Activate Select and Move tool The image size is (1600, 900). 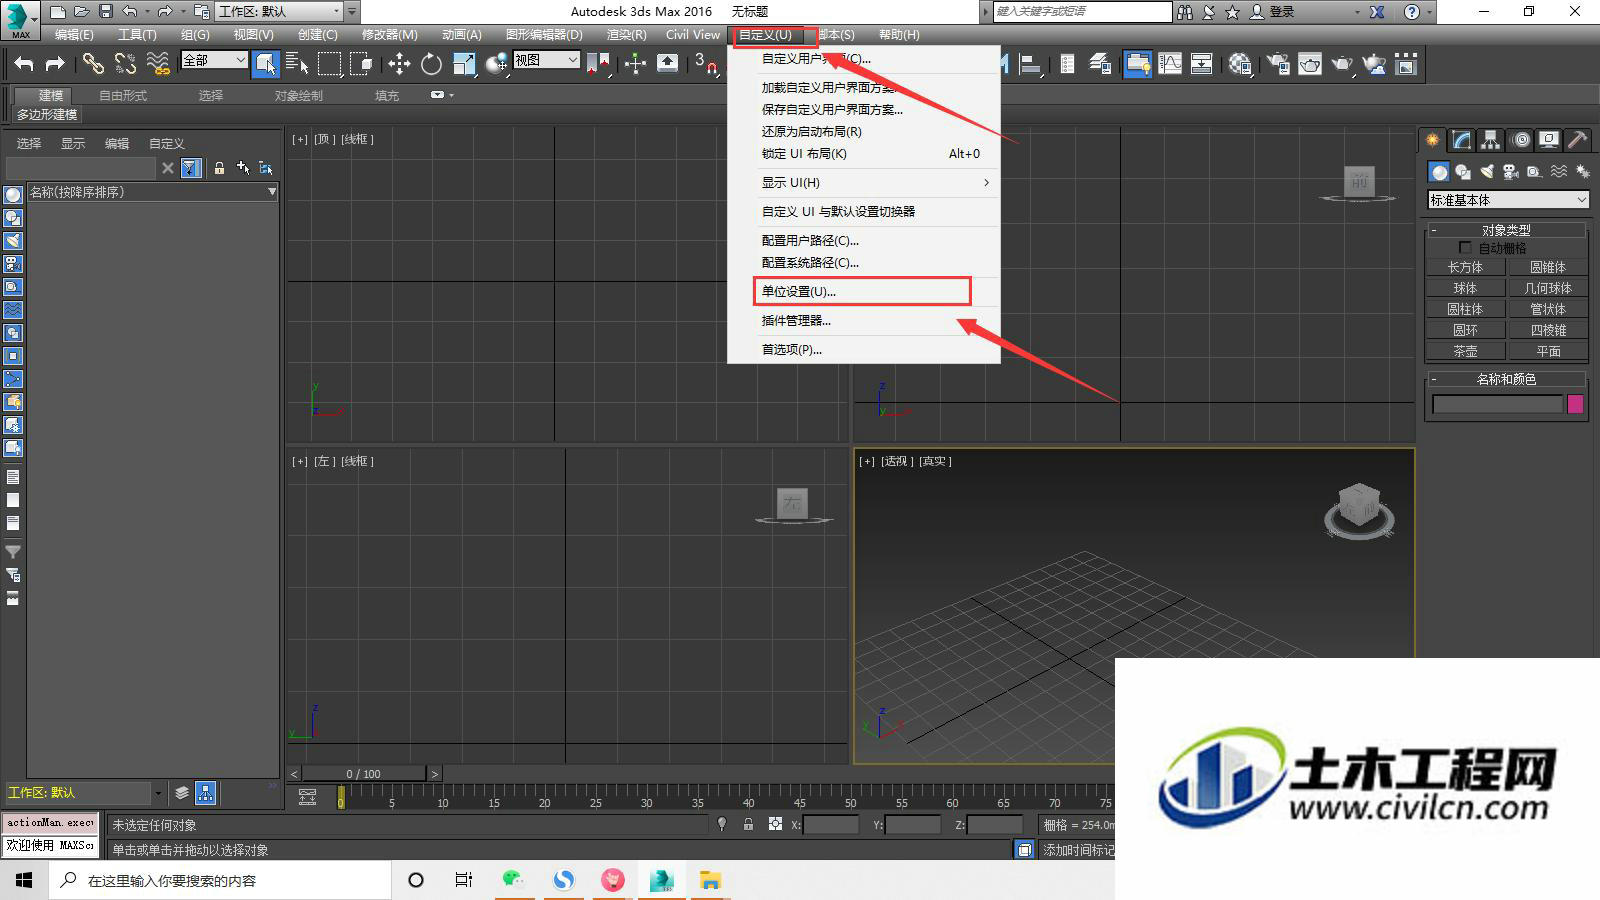399,64
